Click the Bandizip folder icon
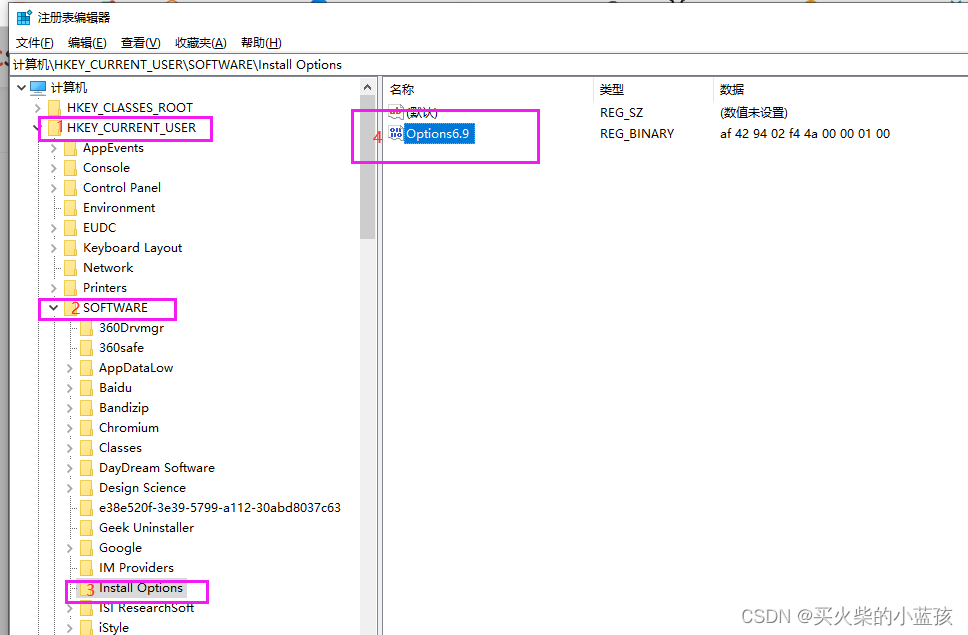This screenshot has width=968, height=635. (x=86, y=407)
